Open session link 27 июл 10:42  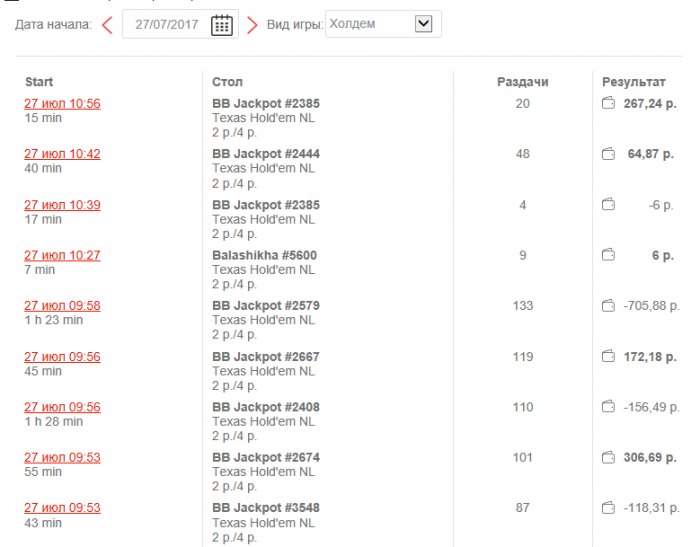coord(62,154)
